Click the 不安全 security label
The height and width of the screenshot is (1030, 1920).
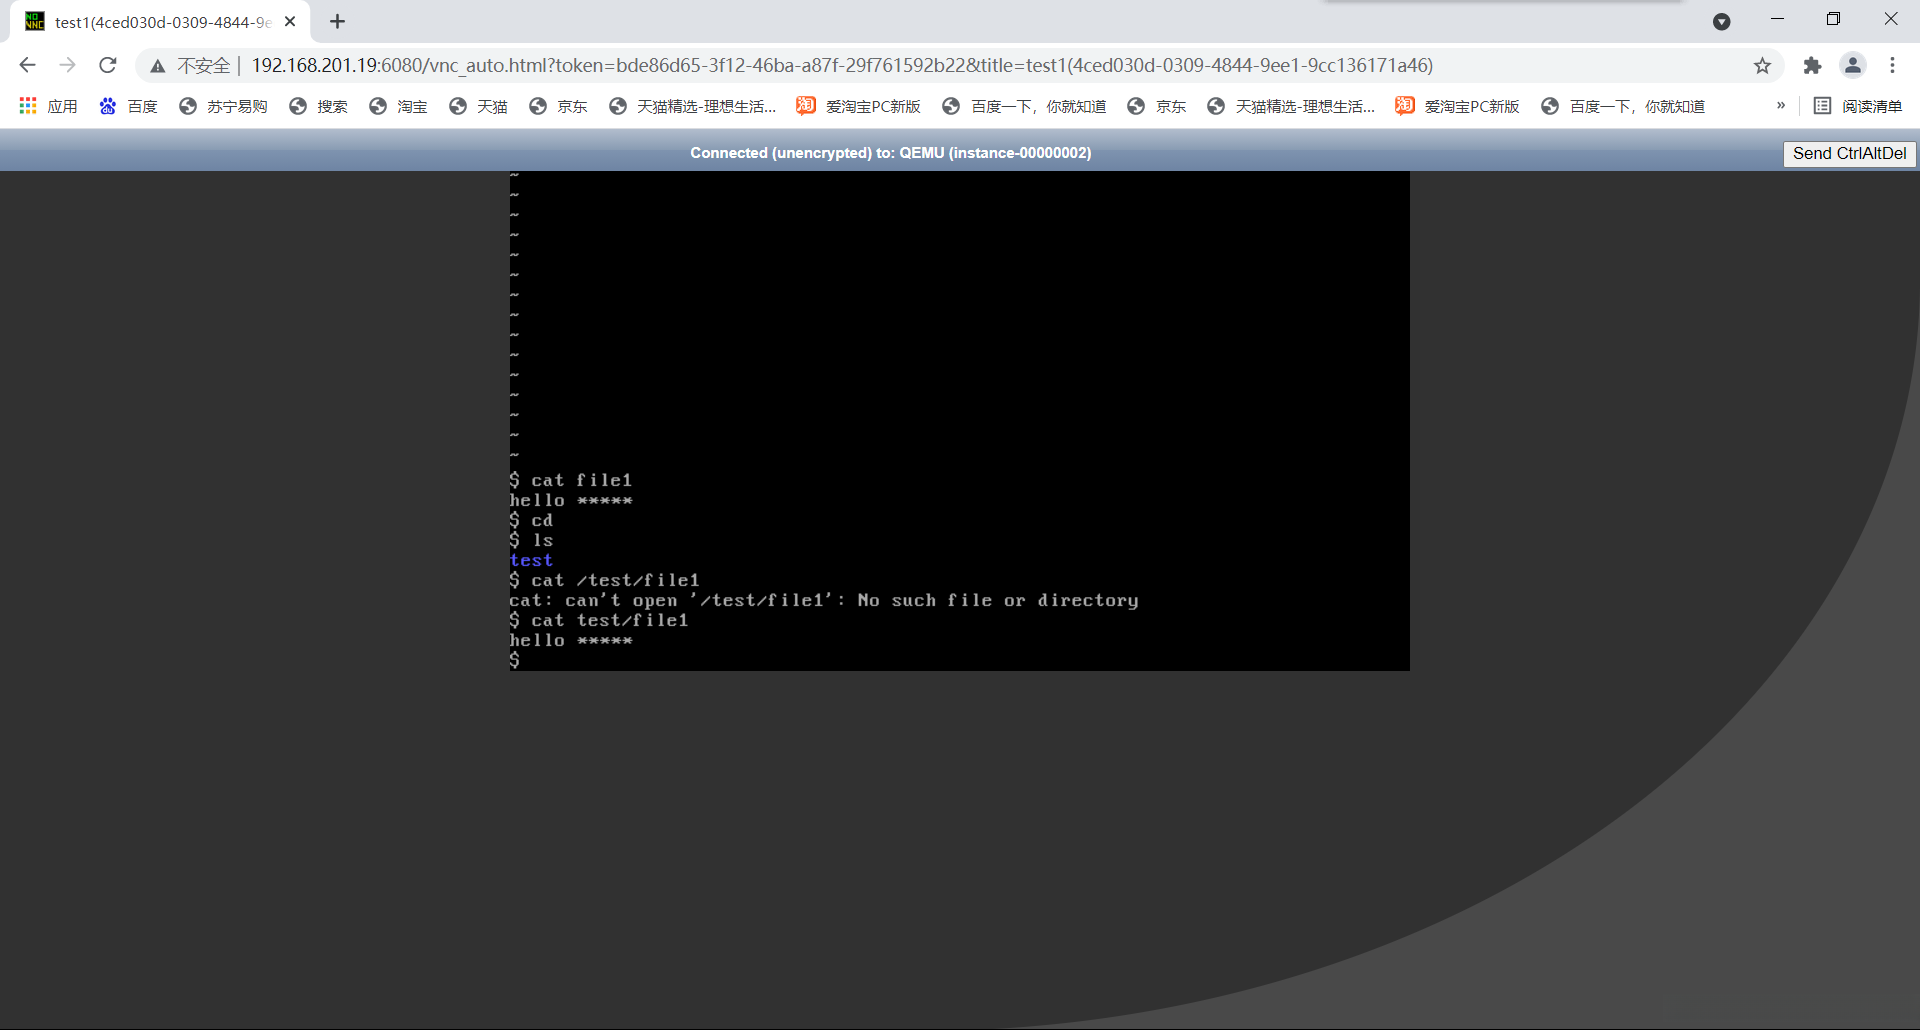[x=204, y=65]
